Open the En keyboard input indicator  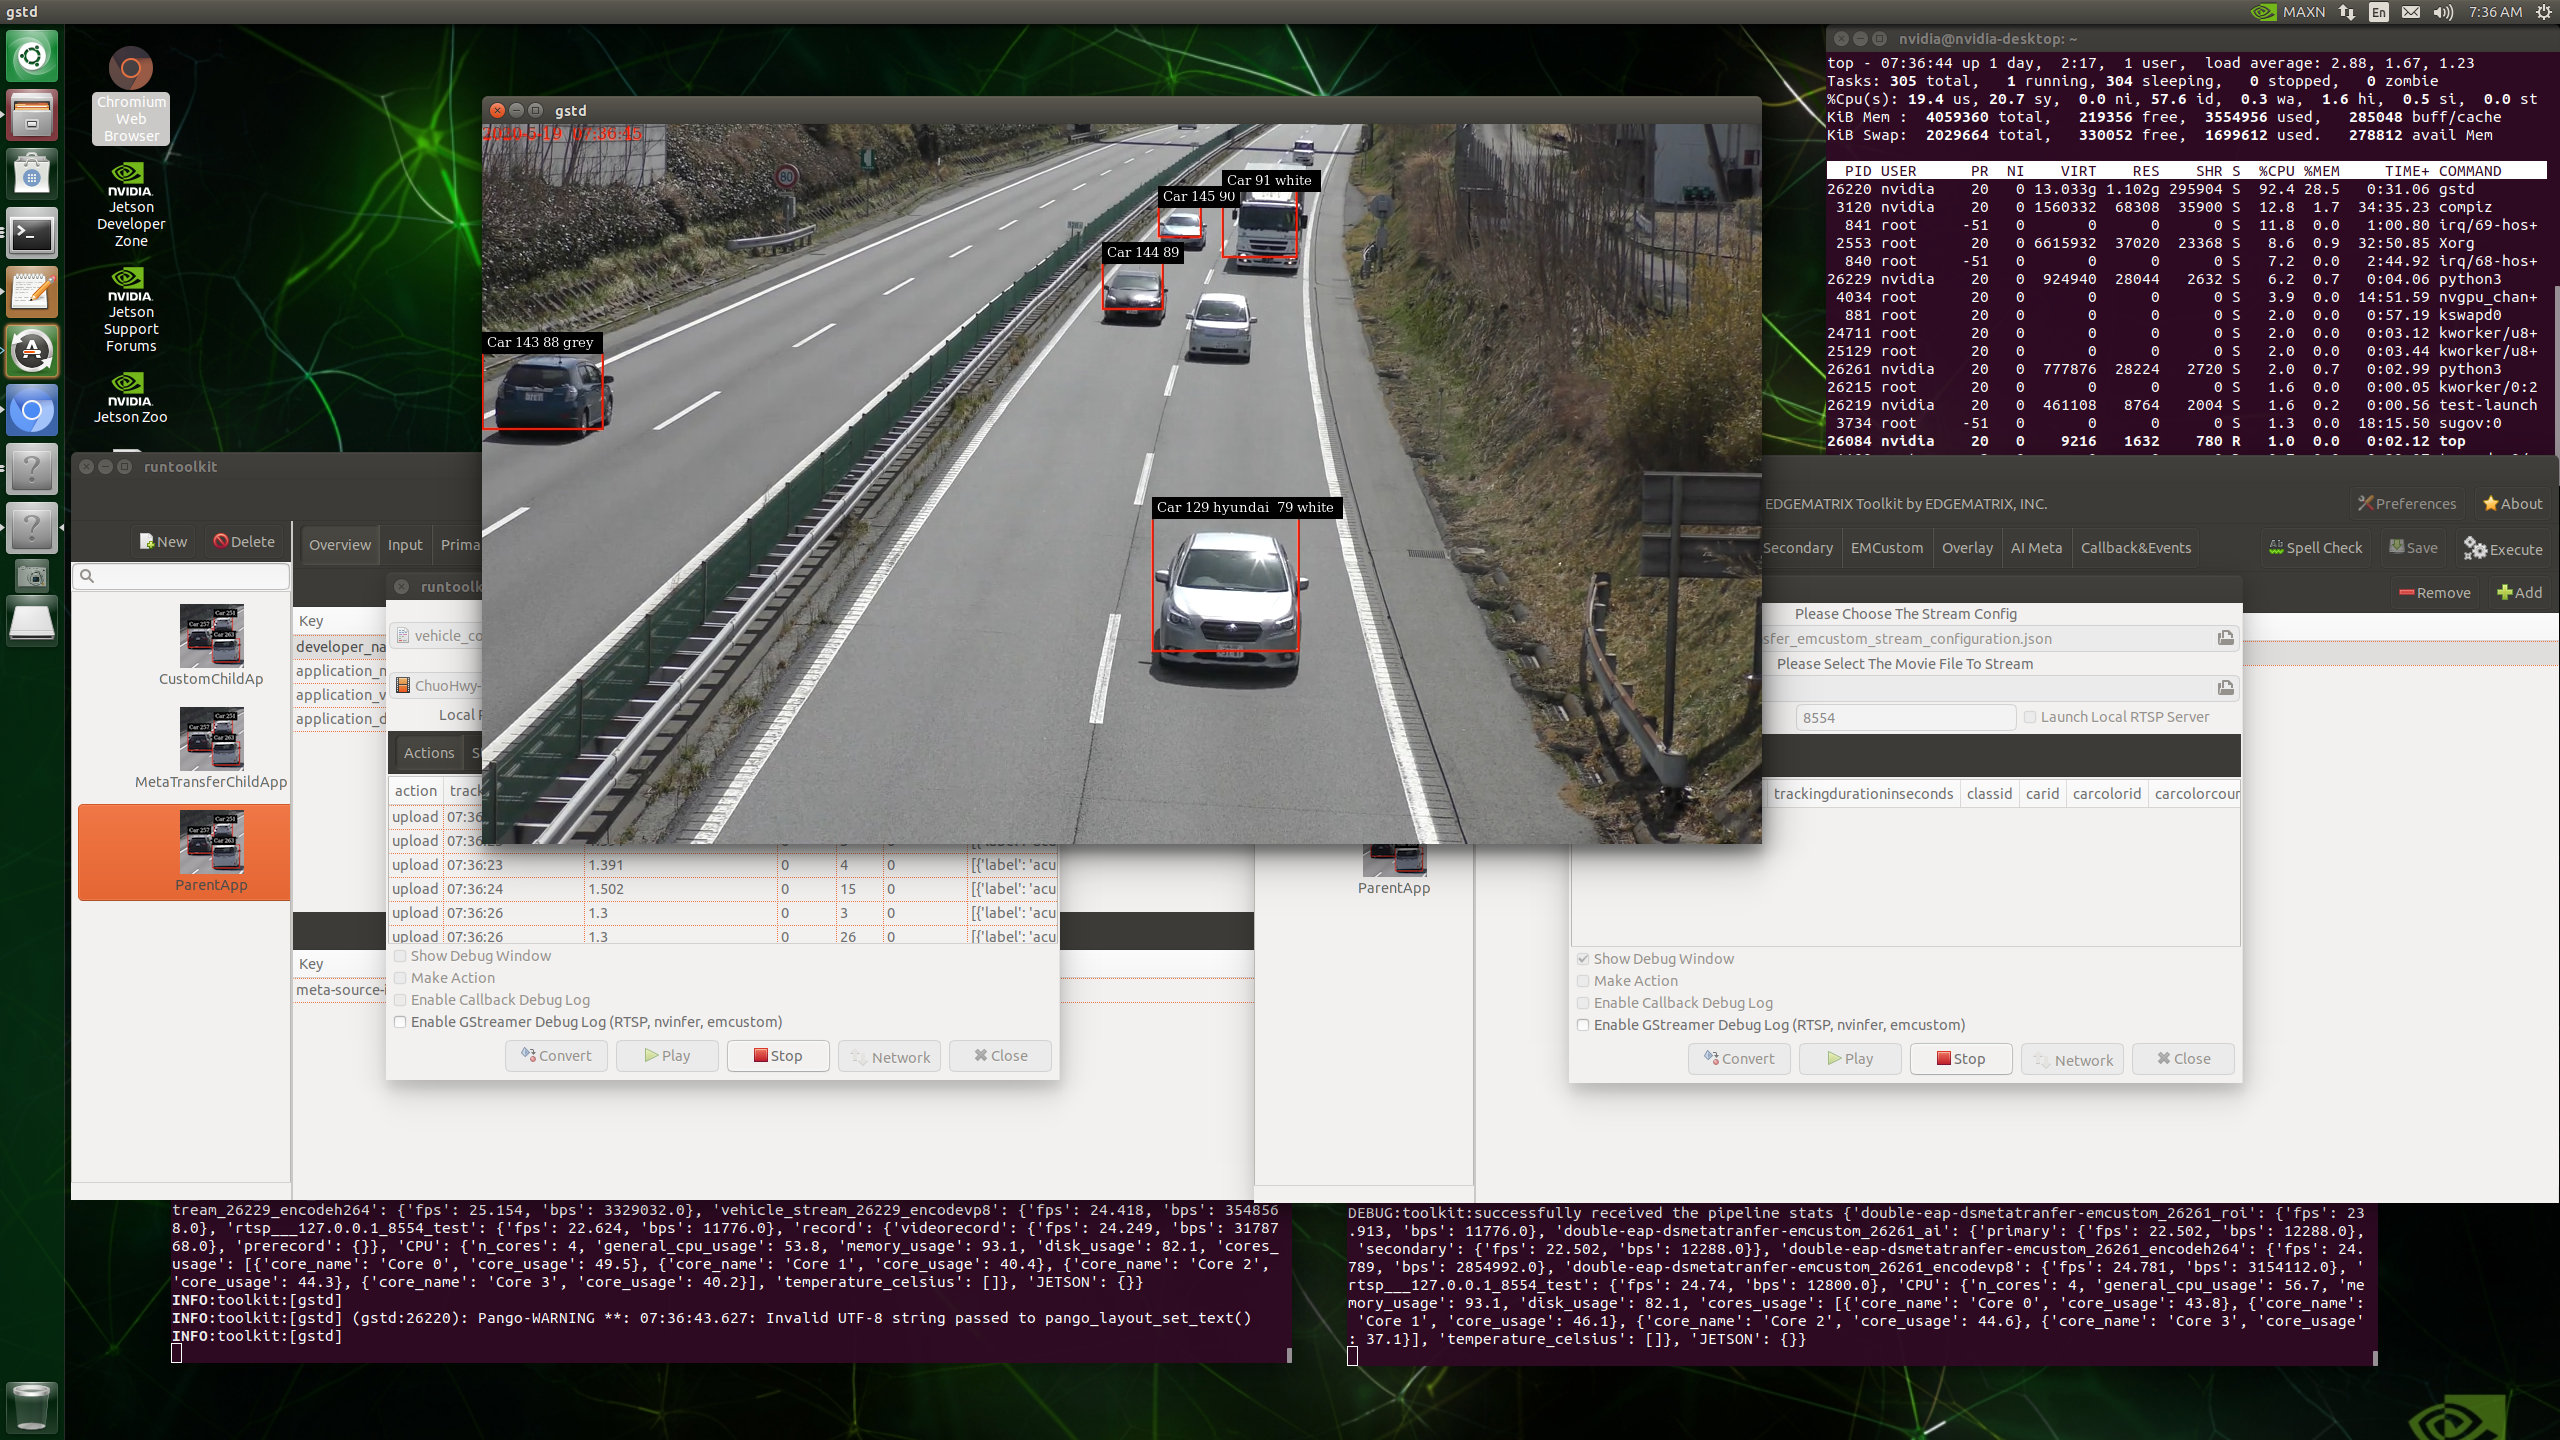(2379, 12)
